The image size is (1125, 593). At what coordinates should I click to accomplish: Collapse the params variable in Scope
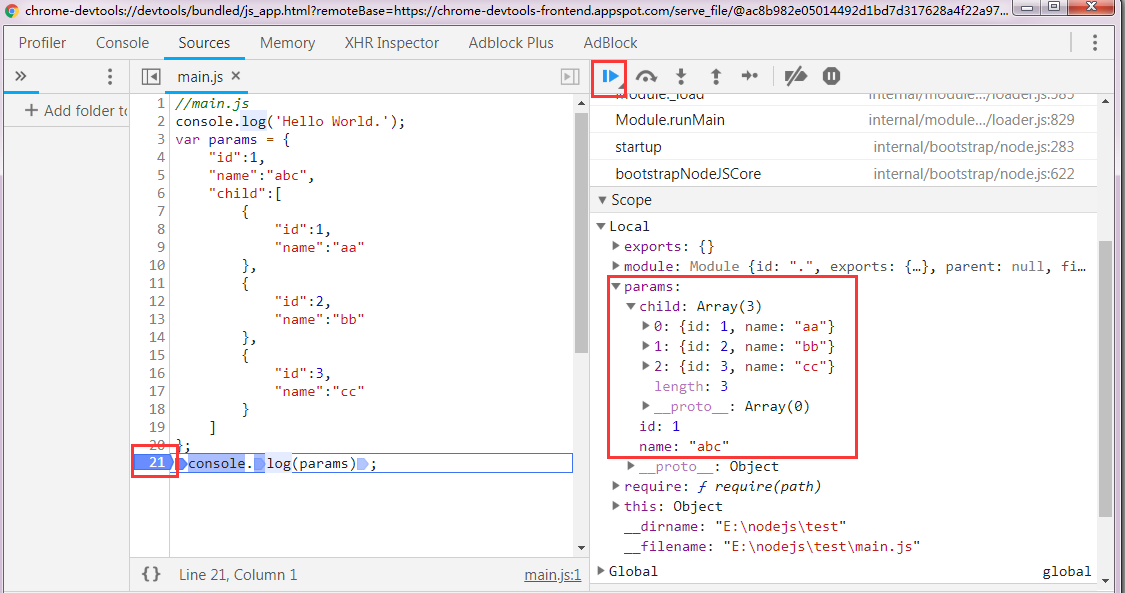coord(617,285)
